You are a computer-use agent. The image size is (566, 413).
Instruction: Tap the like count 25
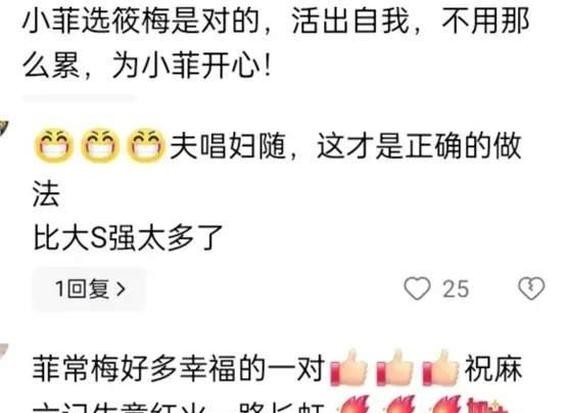[x=456, y=289]
